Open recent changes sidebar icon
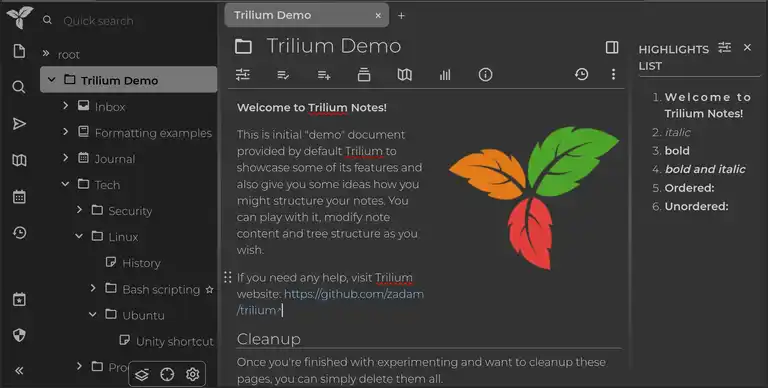Screen dimensions: 768x388 click(19, 233)
